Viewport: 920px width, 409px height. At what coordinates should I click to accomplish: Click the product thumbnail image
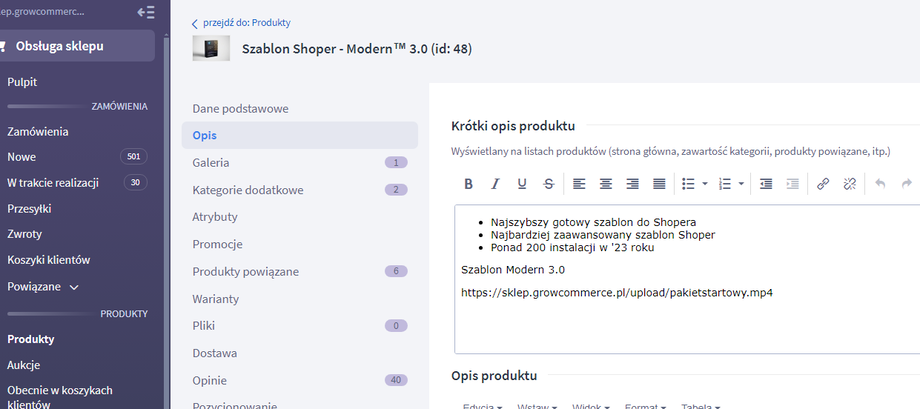point(211,49)
